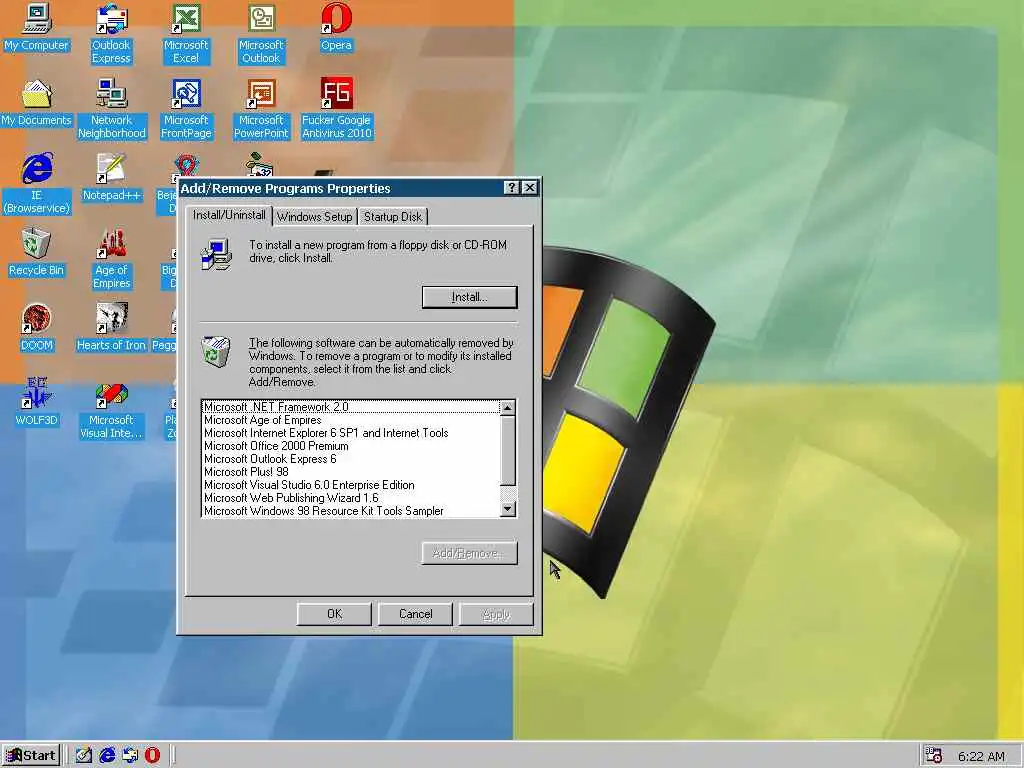Click the Install... button
1024x768 pixels.
point(470,297)
